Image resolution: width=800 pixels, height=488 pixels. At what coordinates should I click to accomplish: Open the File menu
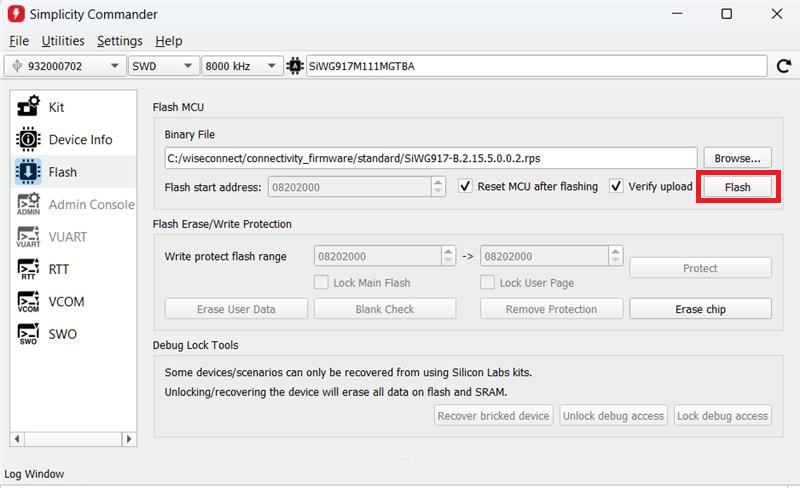click(19, 41)
